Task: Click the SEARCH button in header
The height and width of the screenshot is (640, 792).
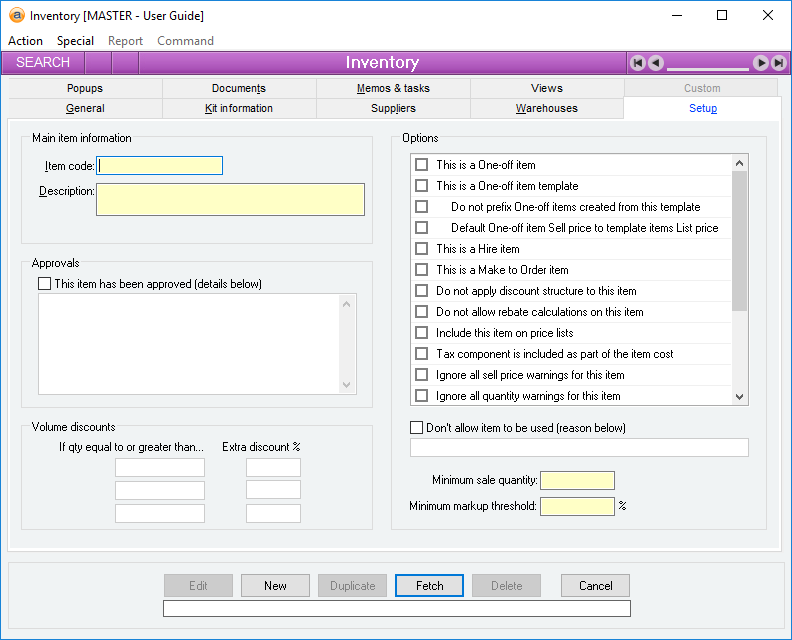Action: click(44, 63)
